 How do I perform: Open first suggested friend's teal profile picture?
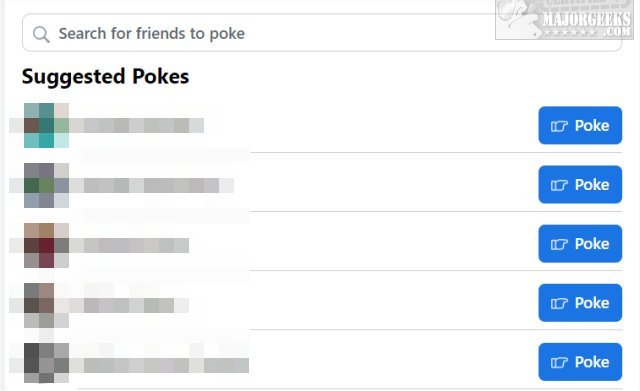(x=46, y=125)
